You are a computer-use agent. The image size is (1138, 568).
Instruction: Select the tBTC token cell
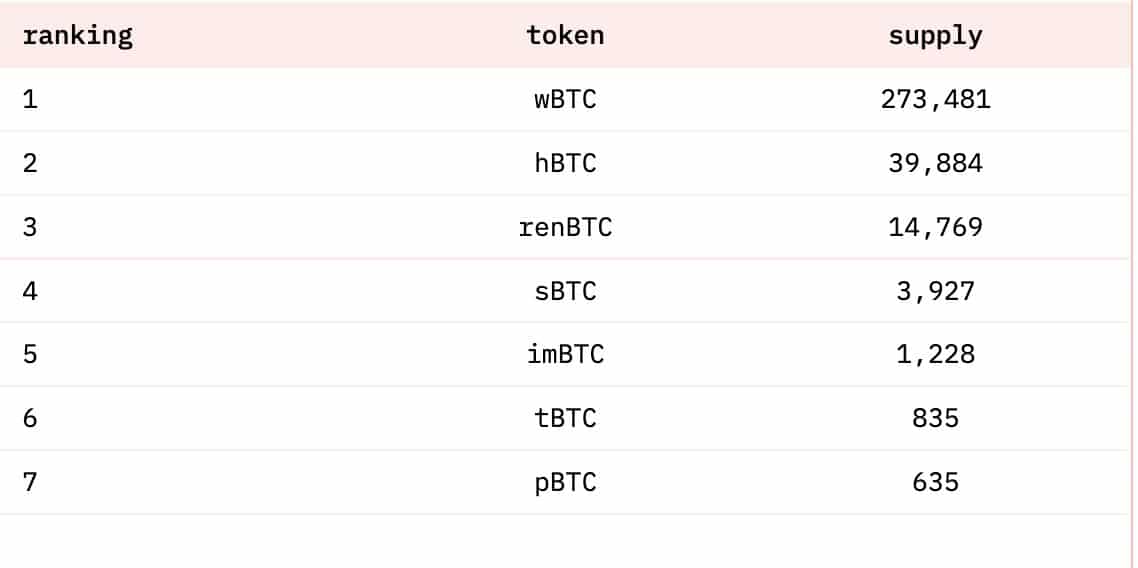click(565, 419)
